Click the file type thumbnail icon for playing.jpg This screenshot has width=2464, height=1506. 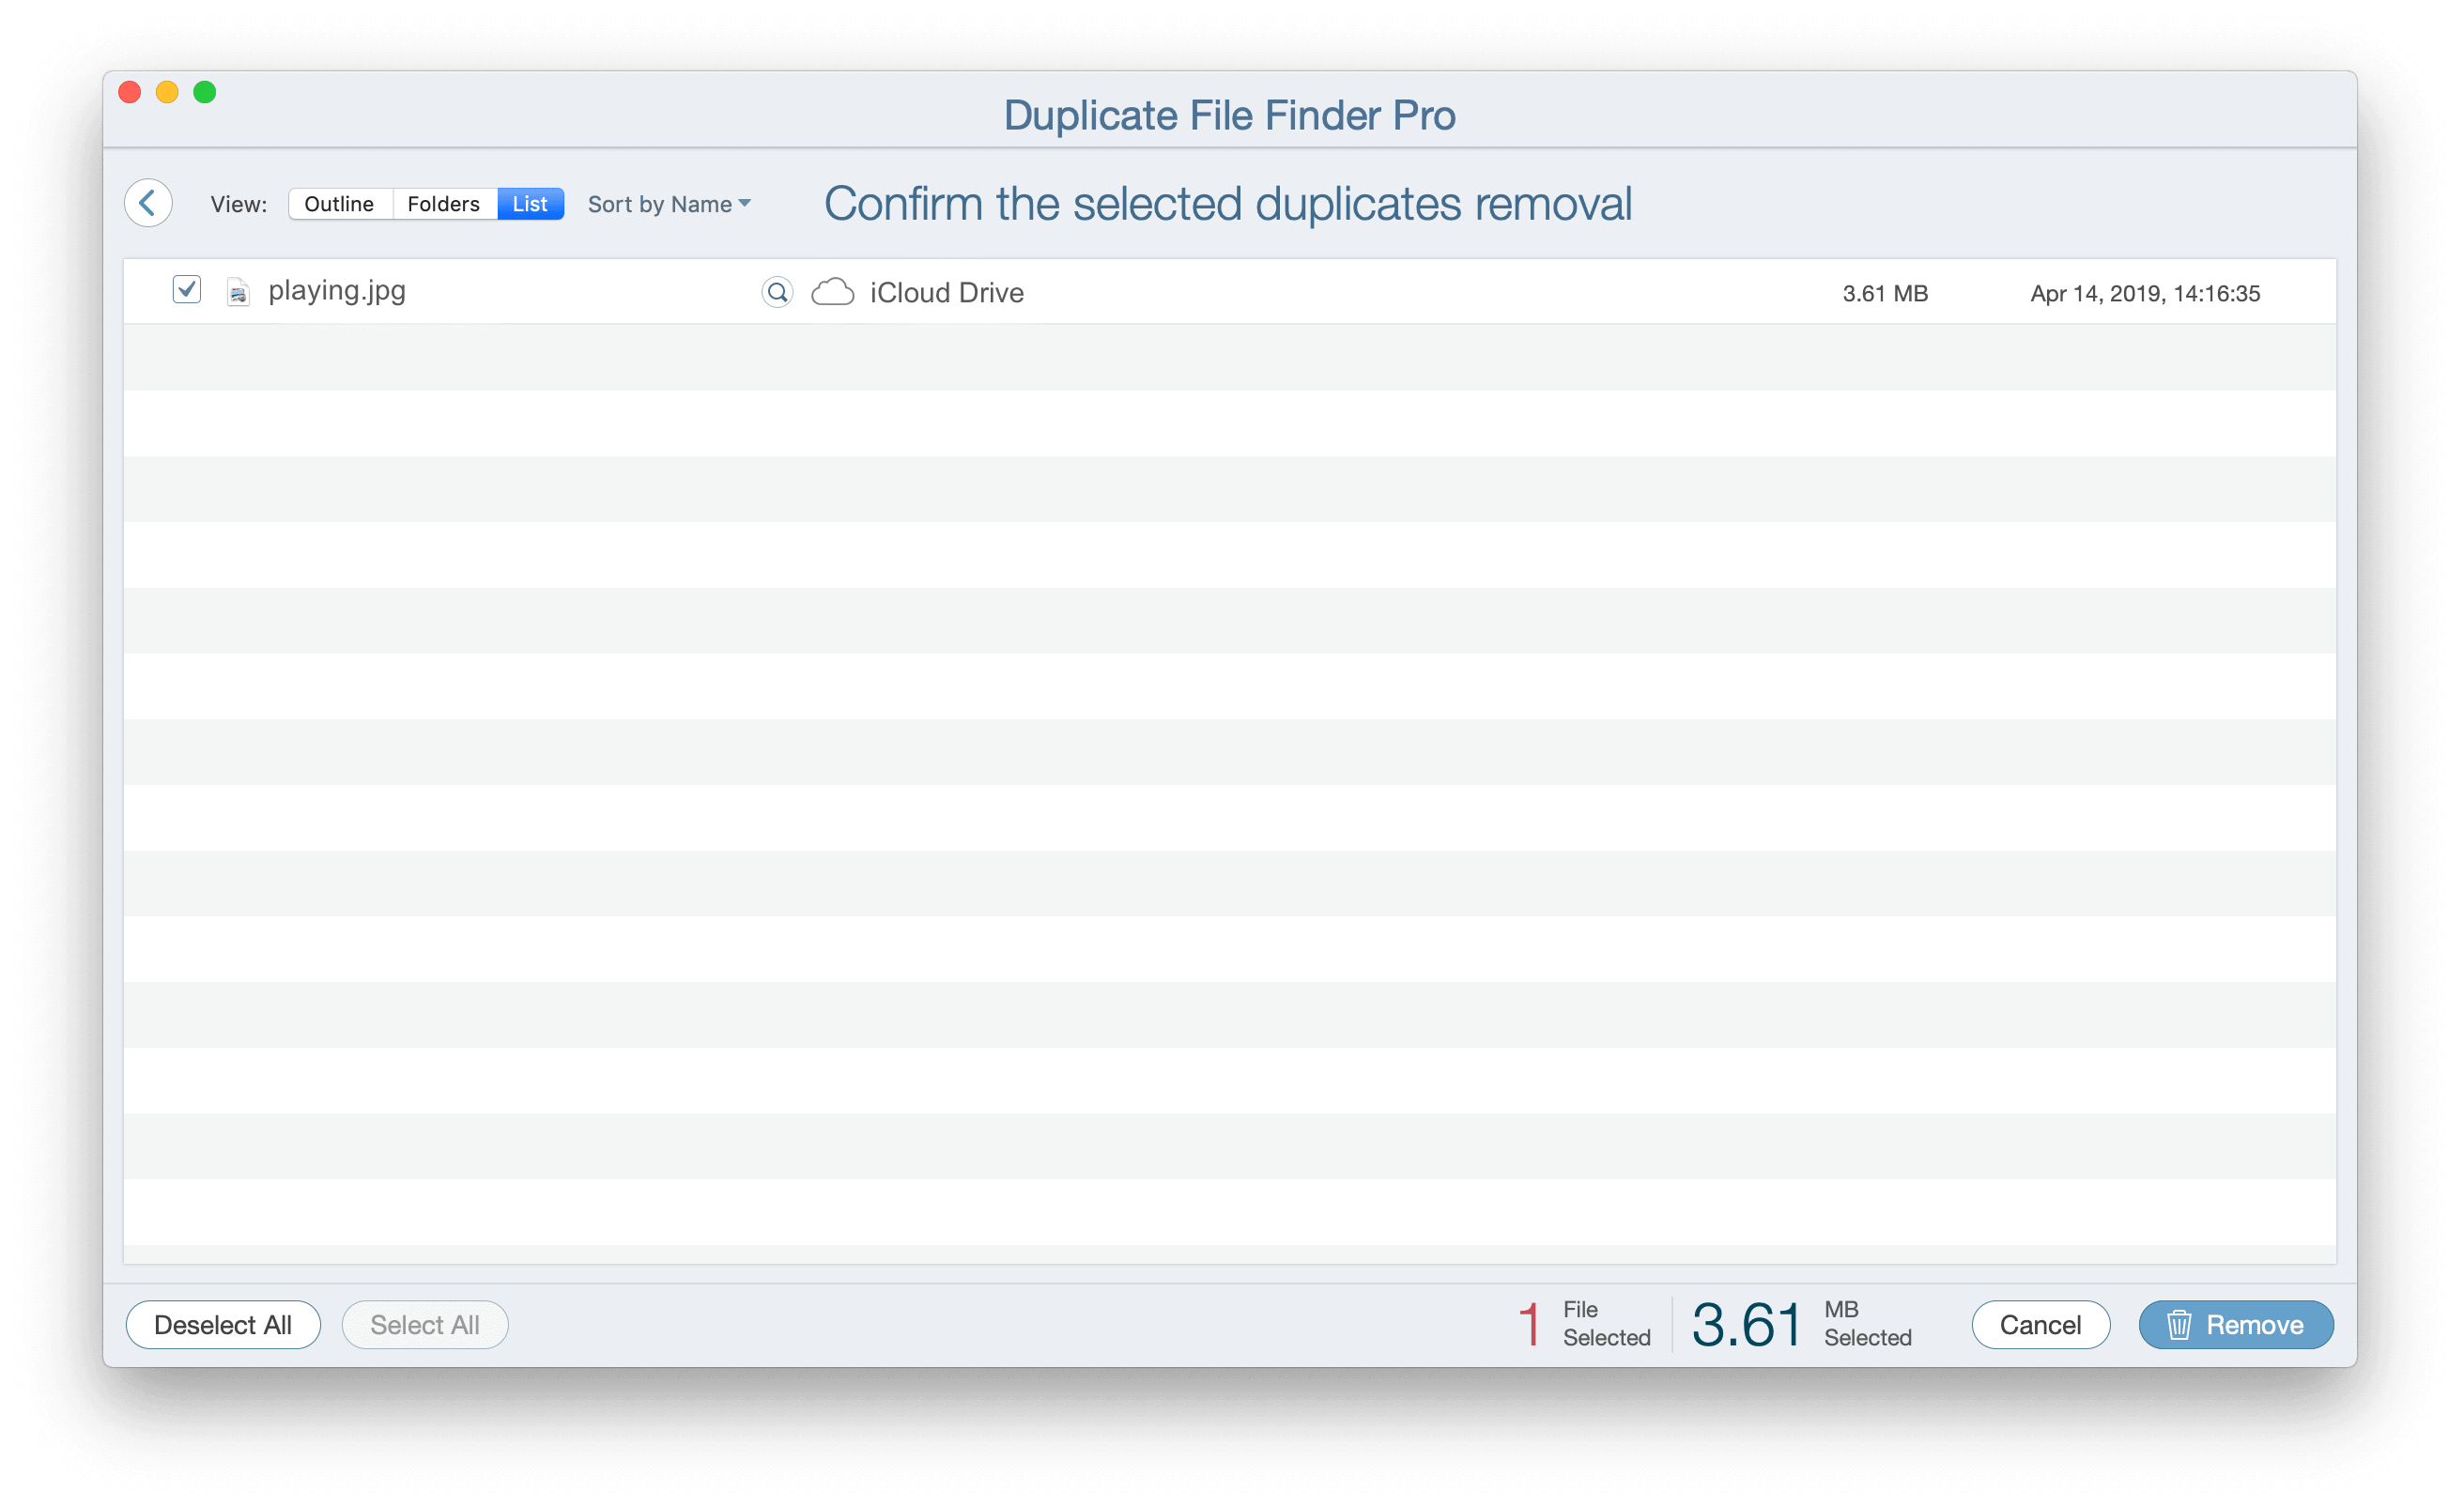pyautogui.click(x=239, y=292)
